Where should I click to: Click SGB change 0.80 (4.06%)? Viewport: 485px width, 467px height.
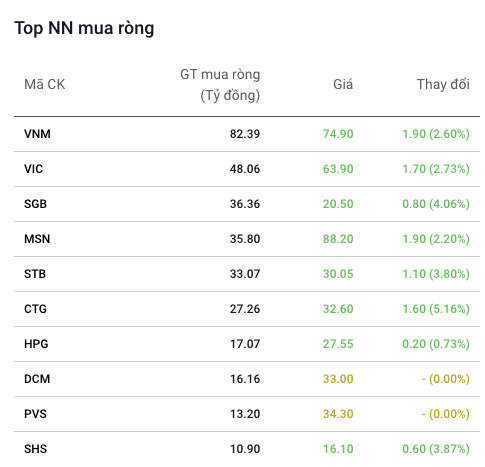[436, 204]
